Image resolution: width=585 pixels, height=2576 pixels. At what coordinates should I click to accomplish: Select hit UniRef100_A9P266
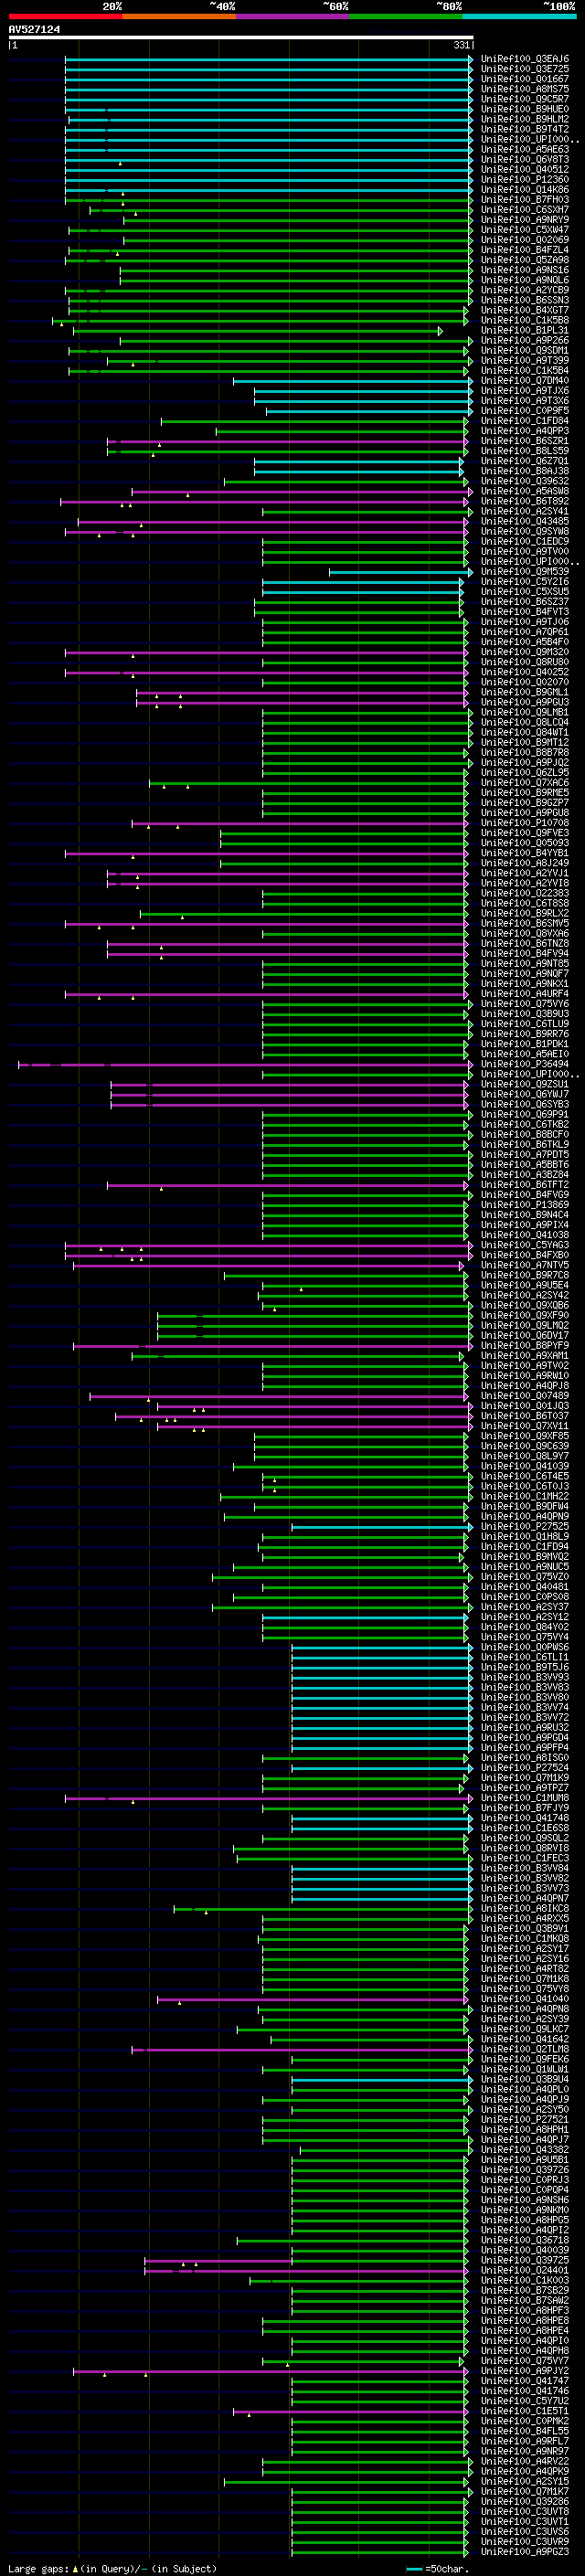[525, 340]
